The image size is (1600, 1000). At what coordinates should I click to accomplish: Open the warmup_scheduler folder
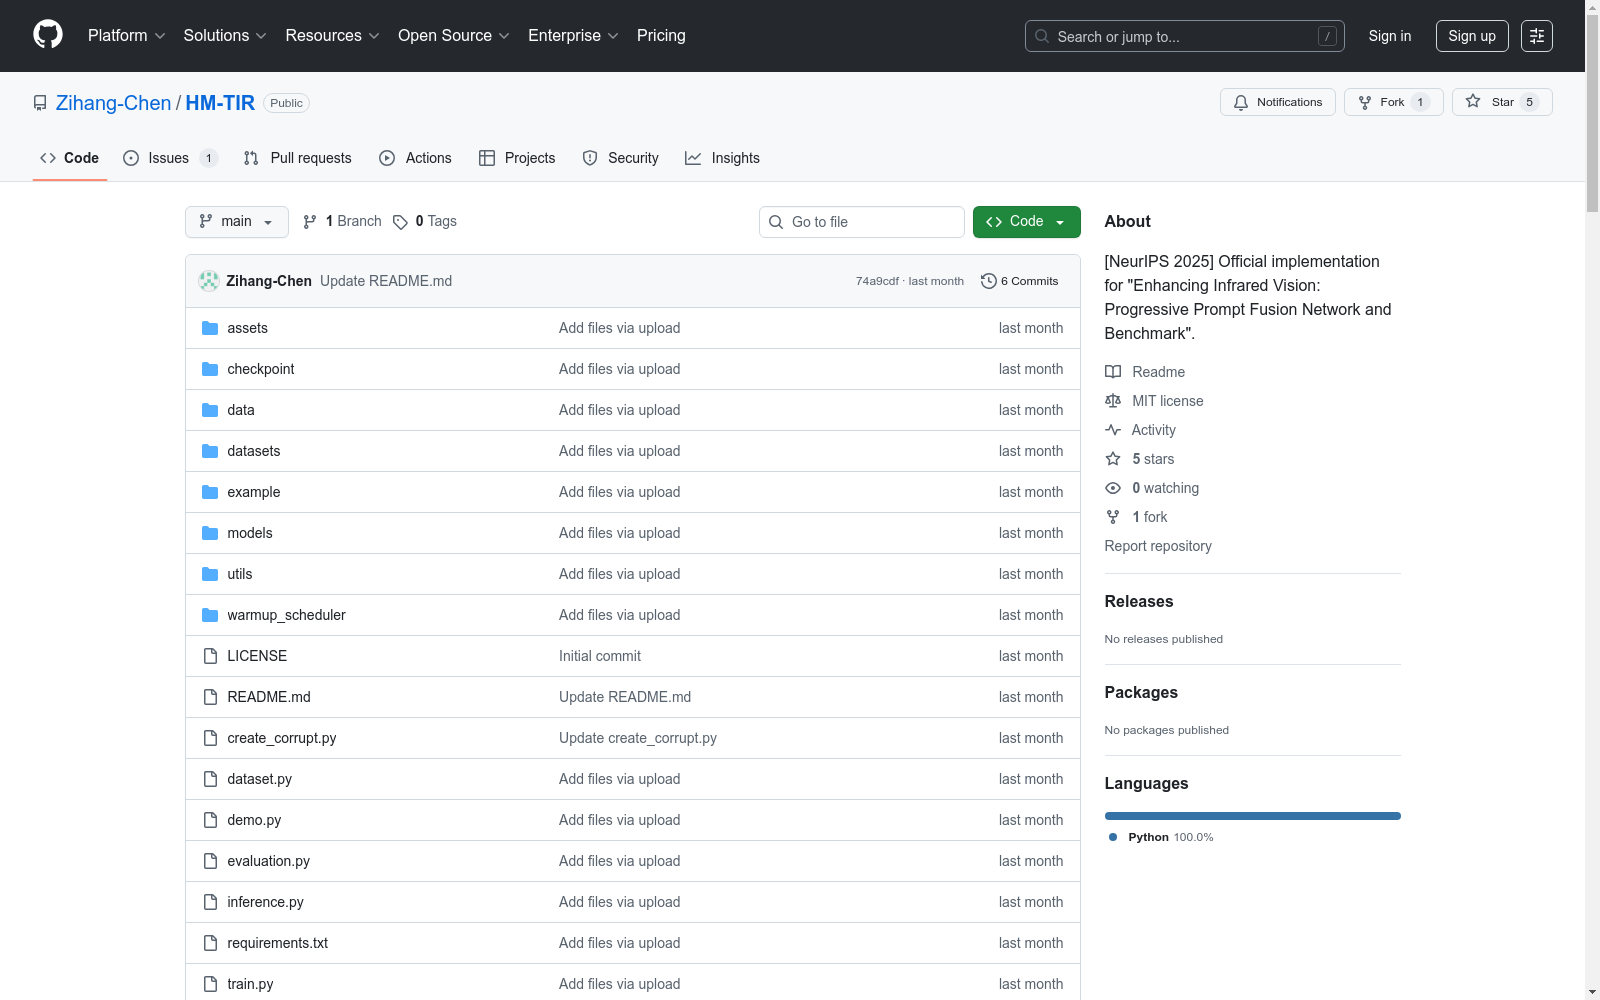[286, 615]
